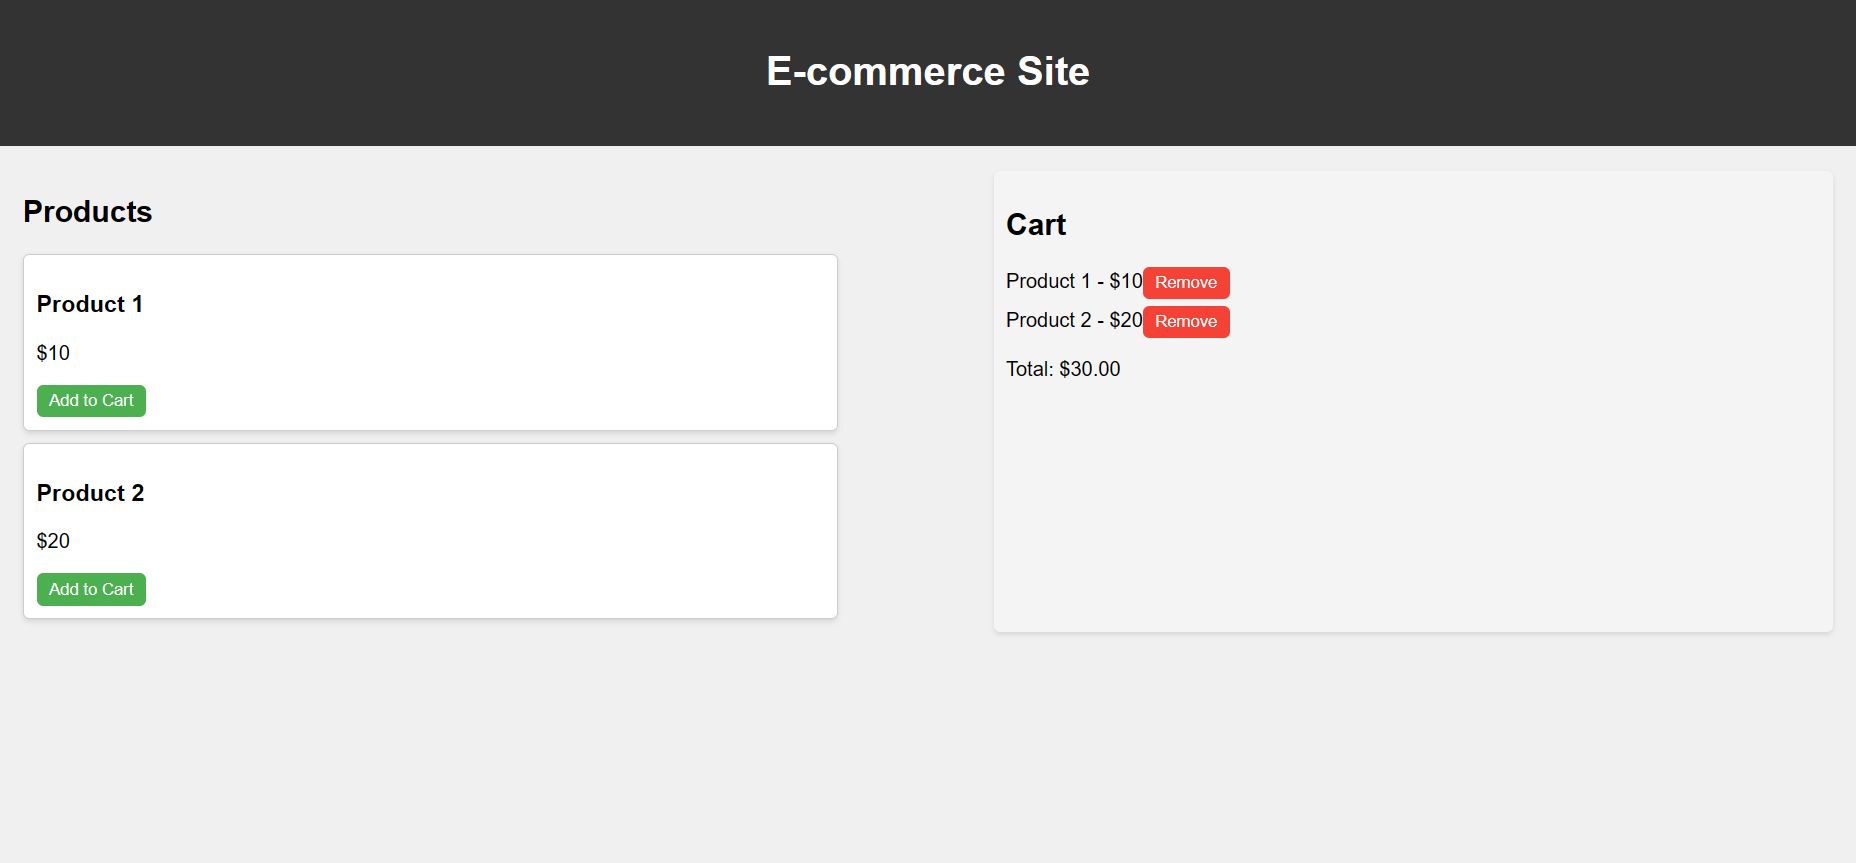The image size is (1856, 863).
Task: Click the Product 1 title text
Action: [x=90, y=304]
